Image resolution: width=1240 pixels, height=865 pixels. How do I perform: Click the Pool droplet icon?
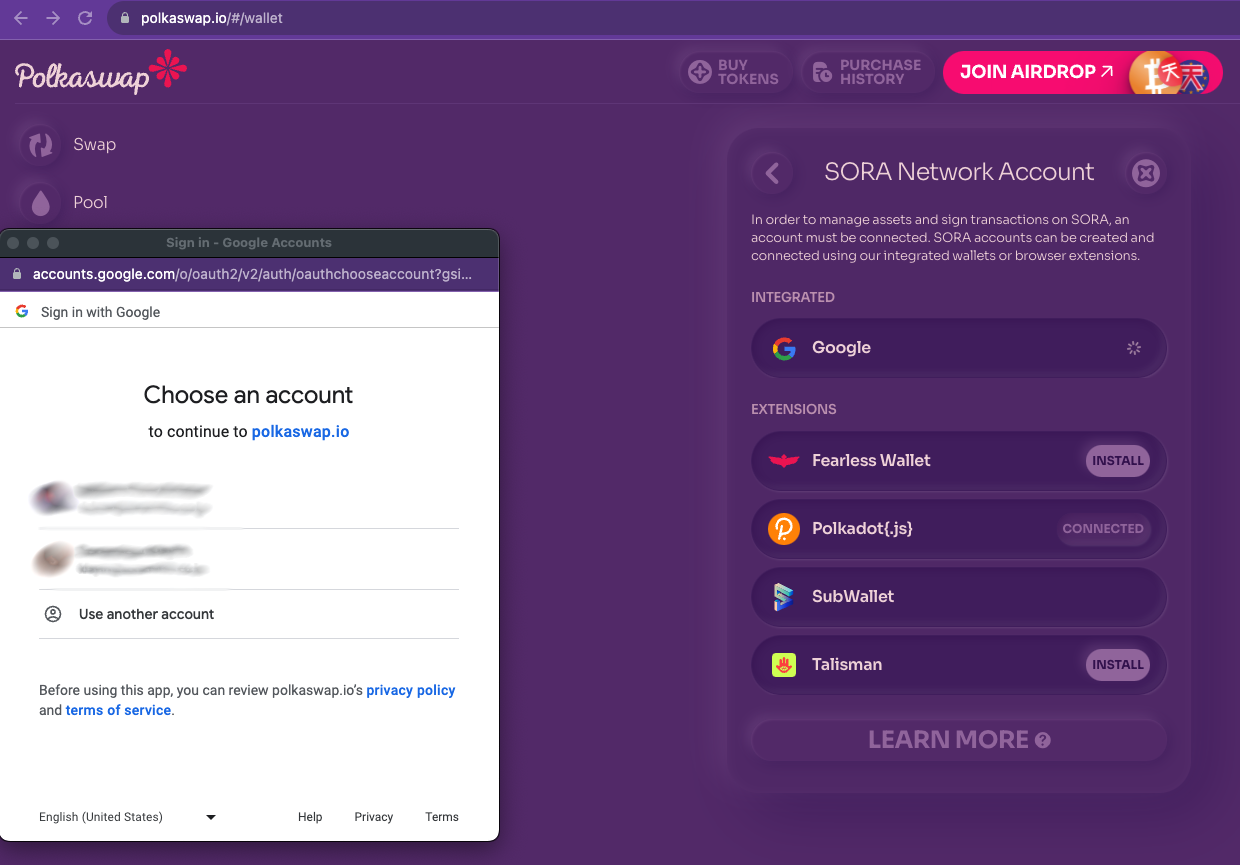click(x=41, y=203)
